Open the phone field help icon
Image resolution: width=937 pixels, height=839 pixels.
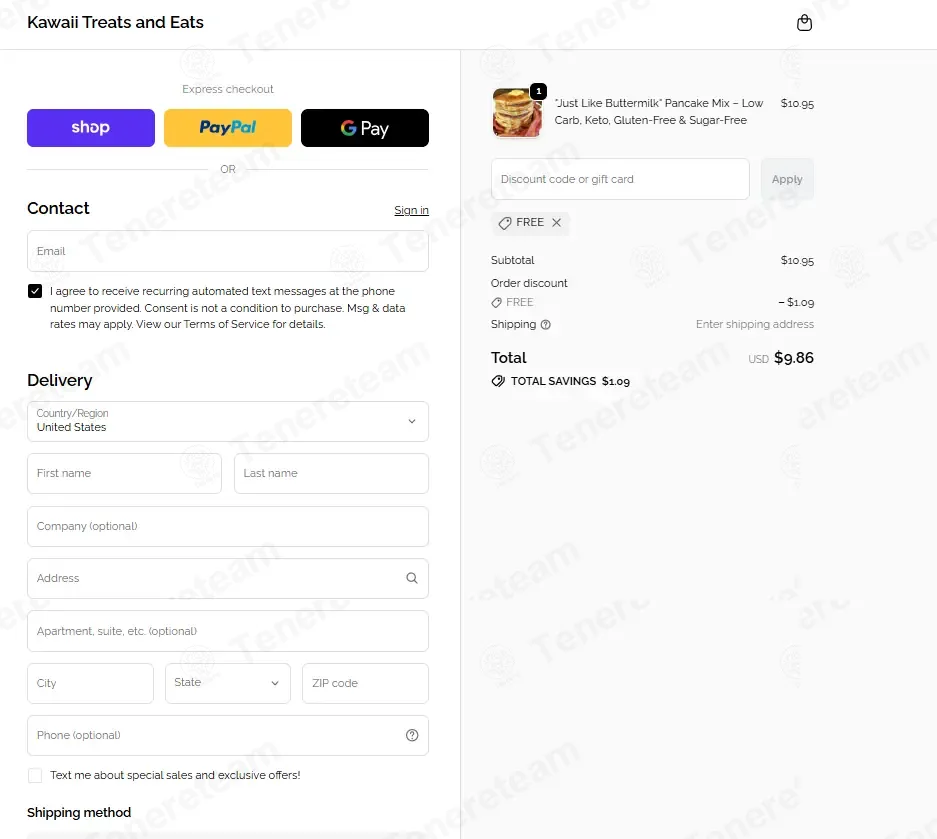tap(412, 735)
